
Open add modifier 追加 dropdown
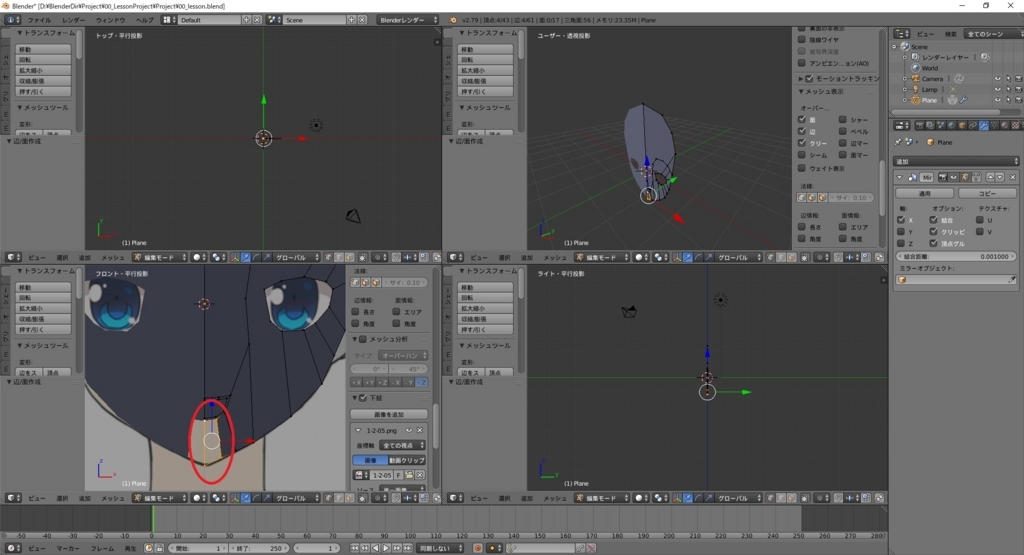(x=956, y=161)
